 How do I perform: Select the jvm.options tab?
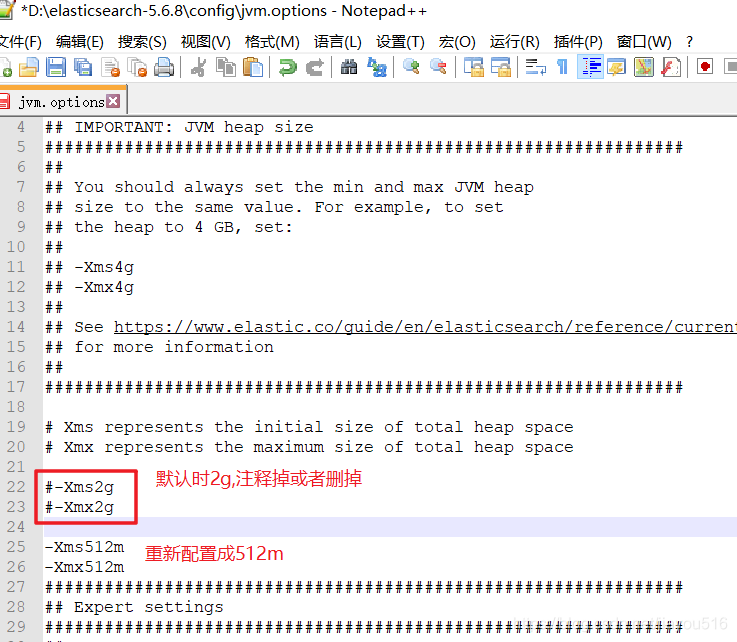(61, 102)
